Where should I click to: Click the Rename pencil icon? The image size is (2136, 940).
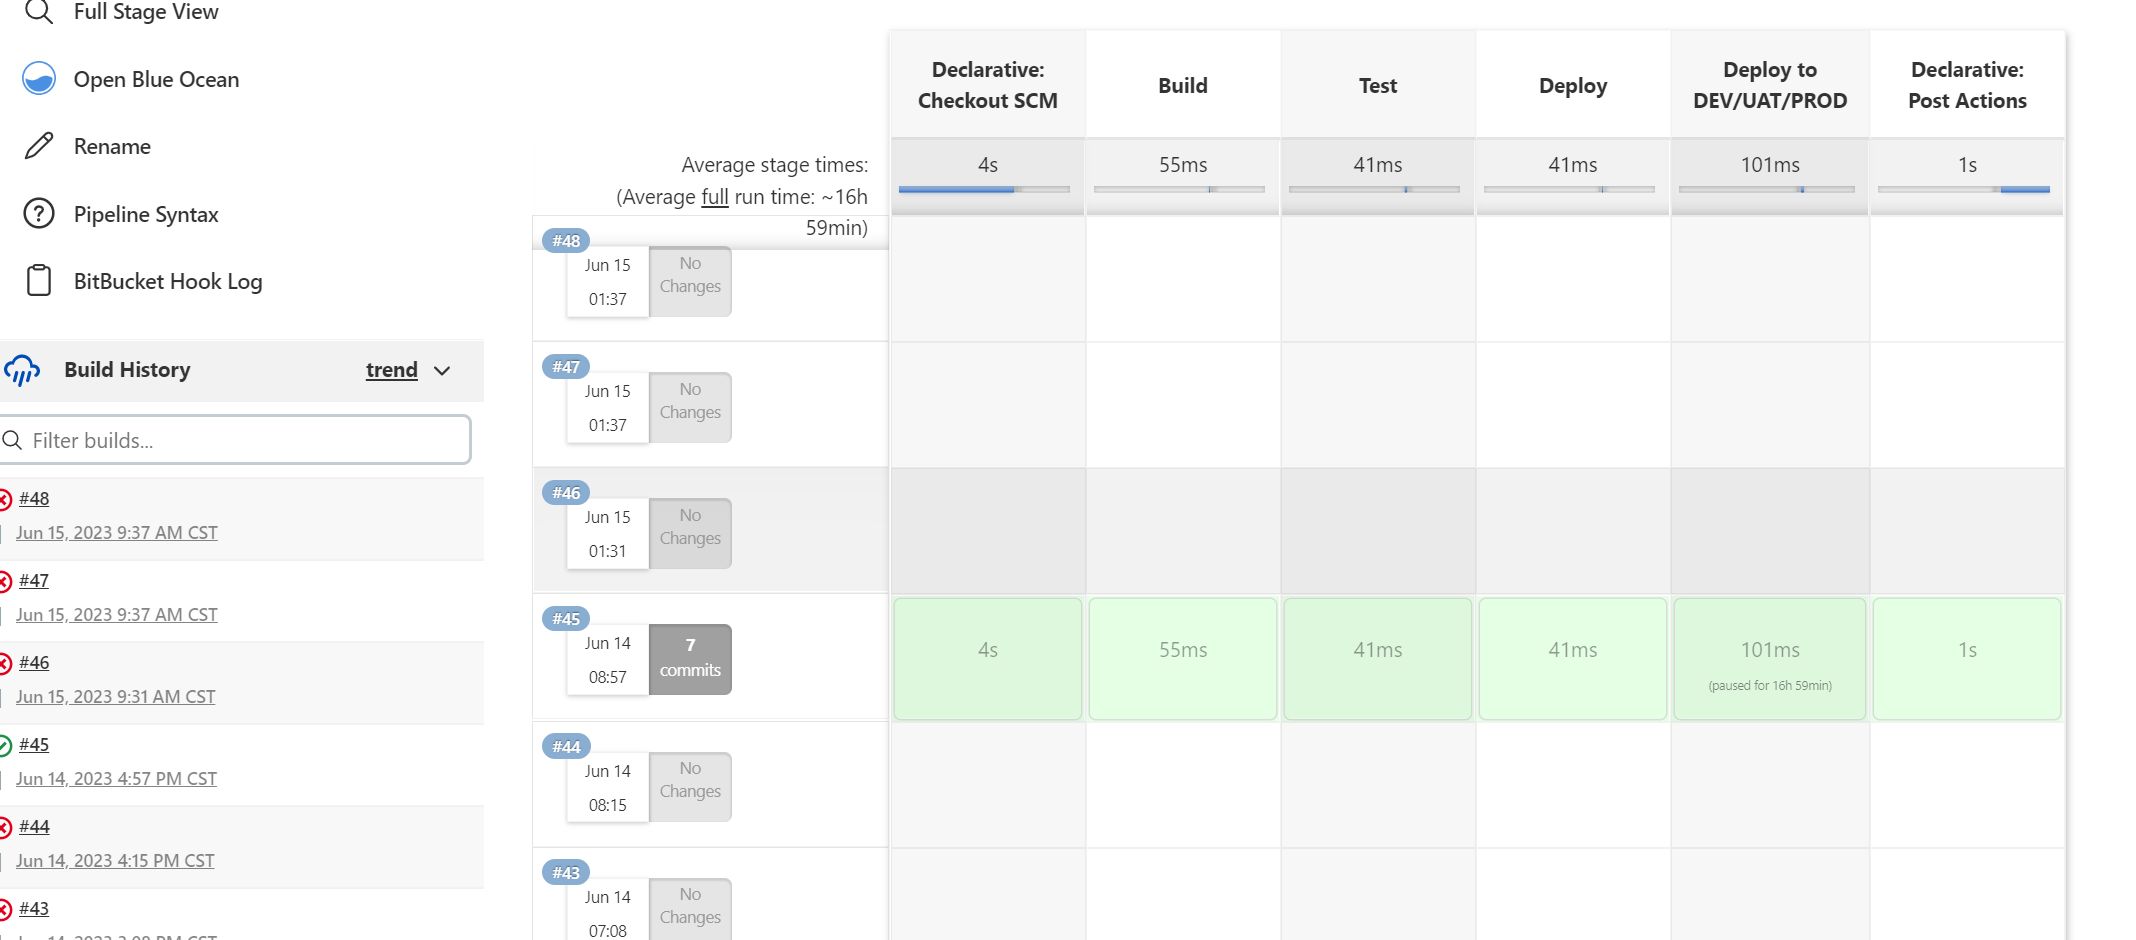[39, 146]
